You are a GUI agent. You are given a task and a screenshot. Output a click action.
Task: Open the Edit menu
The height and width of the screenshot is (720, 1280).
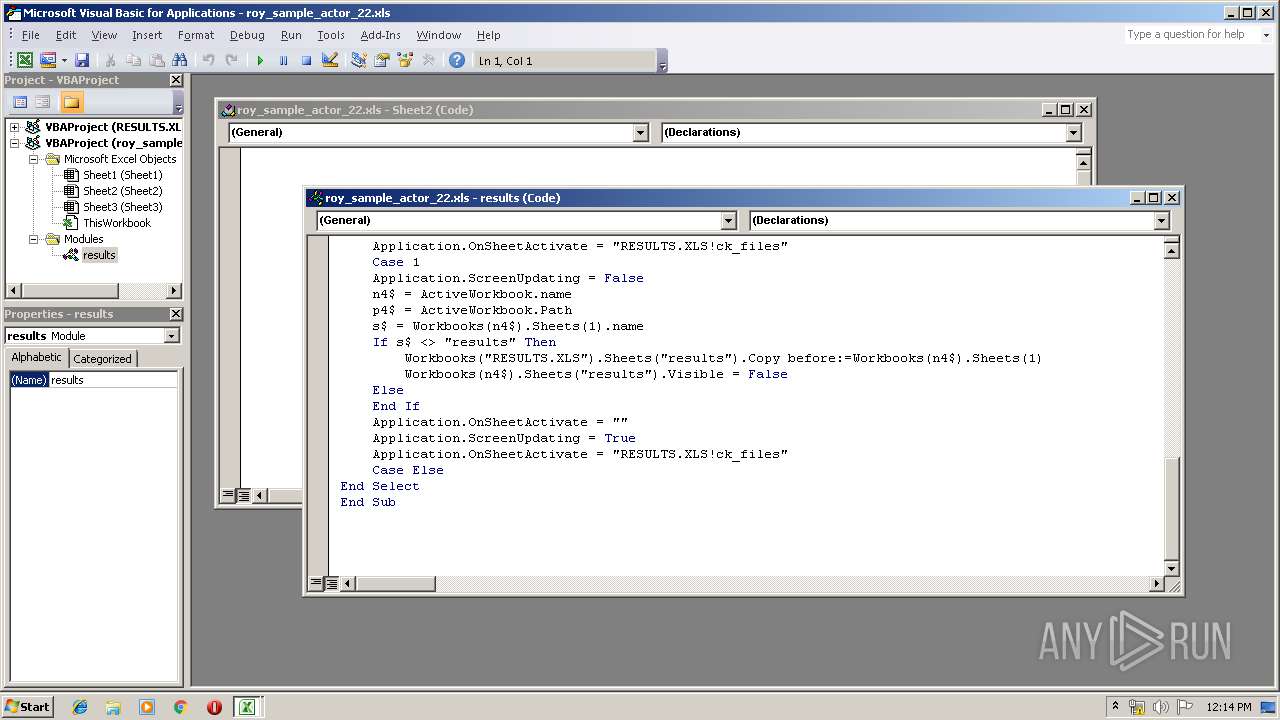pos(66,35)
